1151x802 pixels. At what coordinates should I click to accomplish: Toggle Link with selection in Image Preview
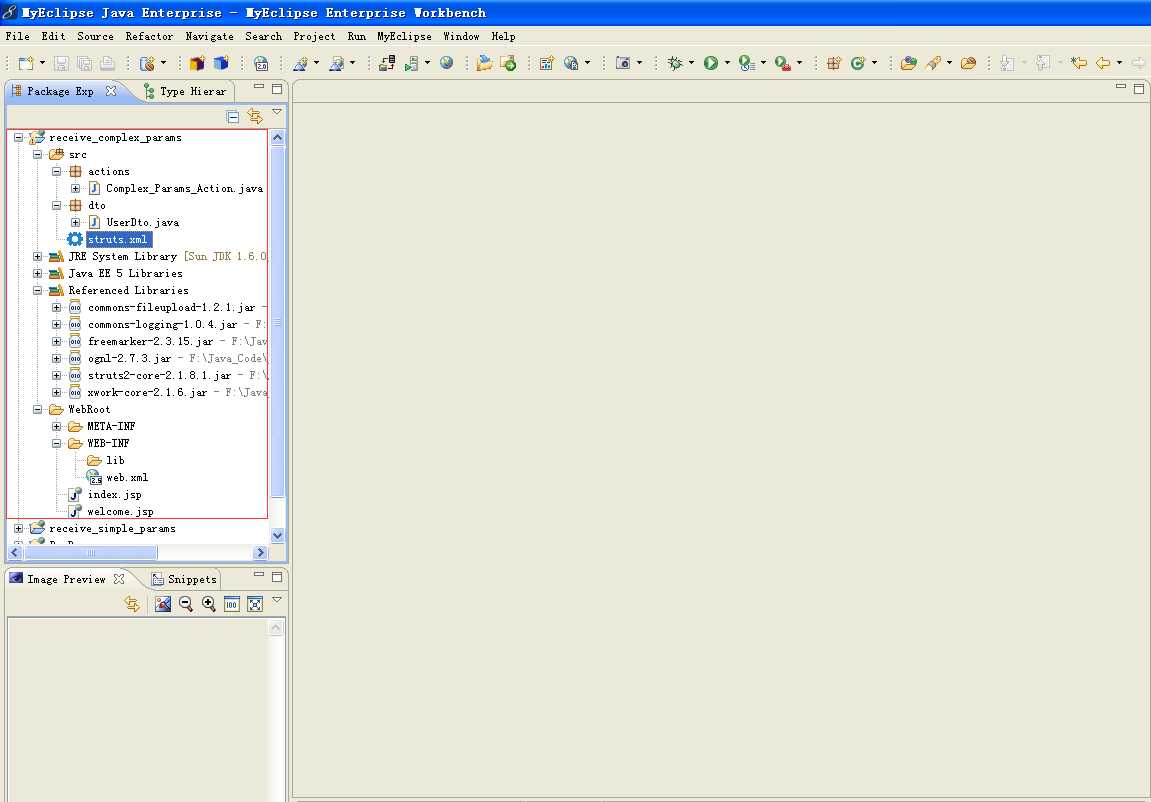pos(132,604)
